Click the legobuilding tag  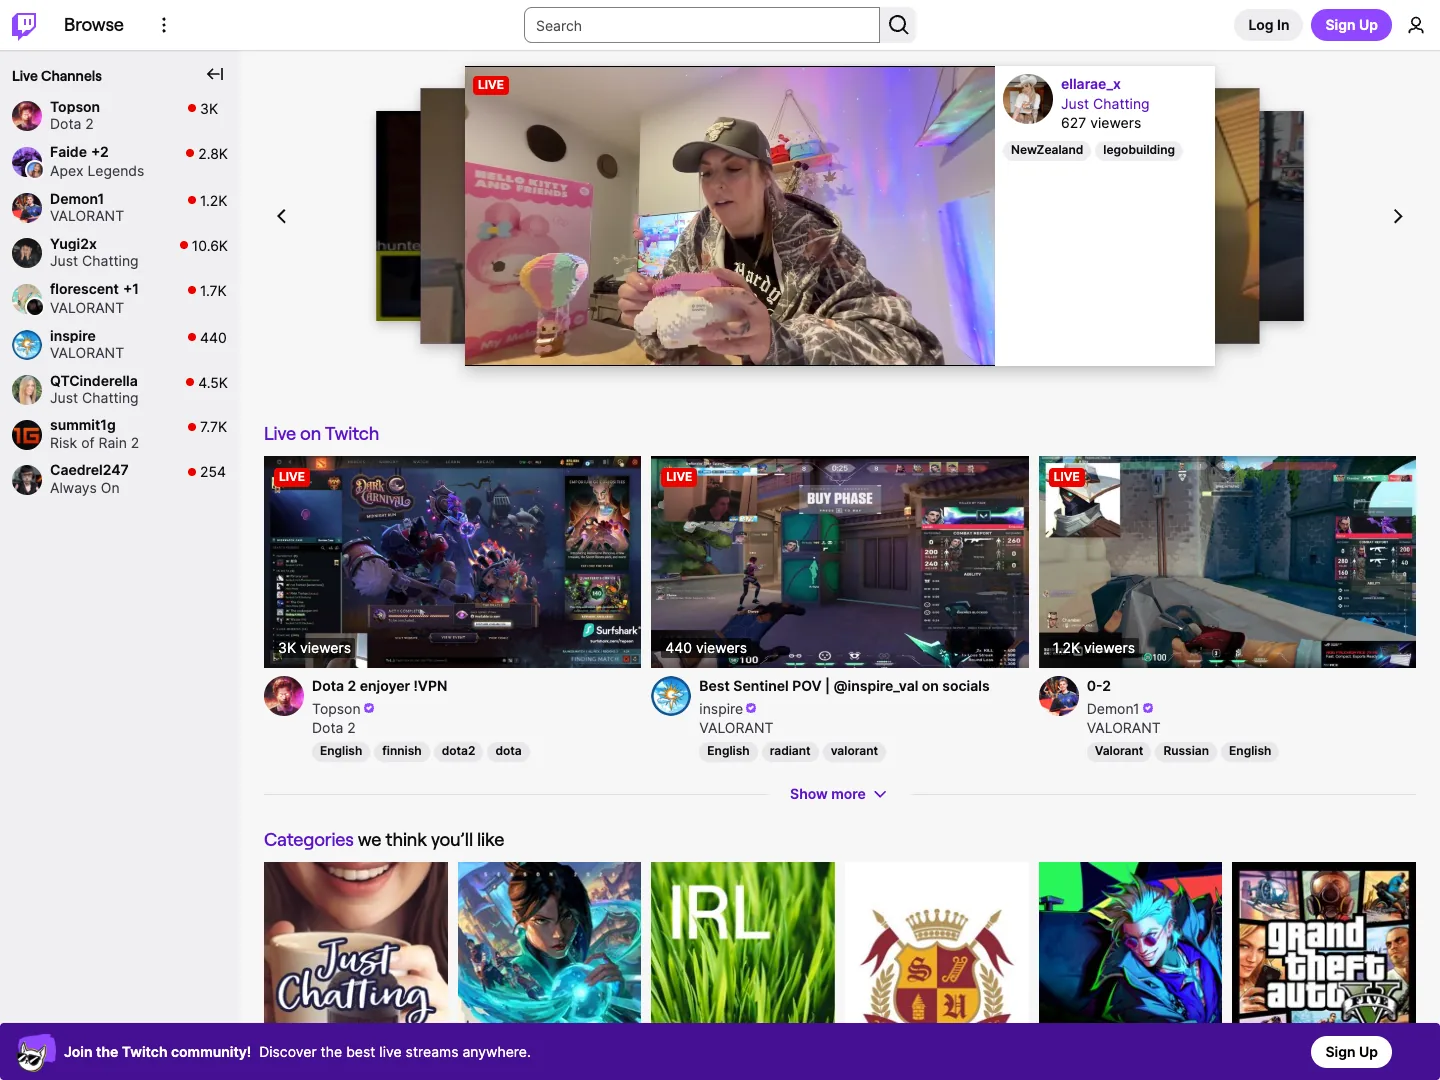click(1139, 150)
